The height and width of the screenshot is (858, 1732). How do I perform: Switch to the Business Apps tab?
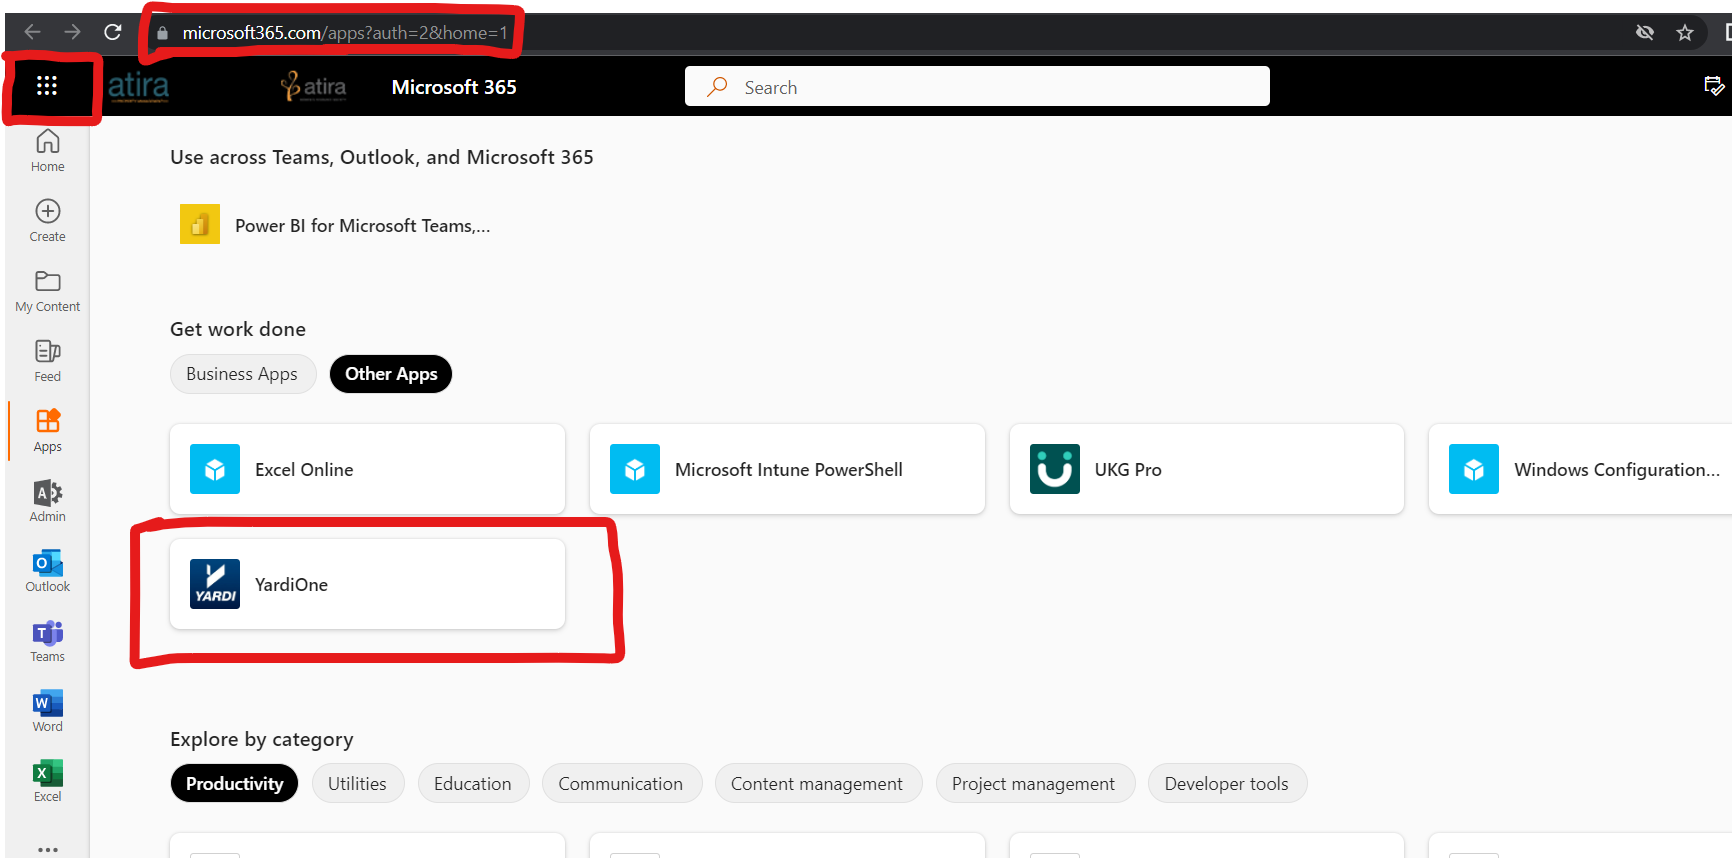(x=242, y=374)
